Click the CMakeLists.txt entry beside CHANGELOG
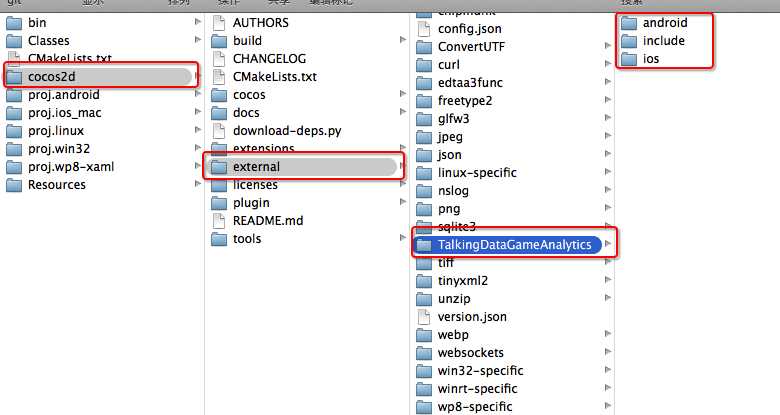 tap(275, 77)
